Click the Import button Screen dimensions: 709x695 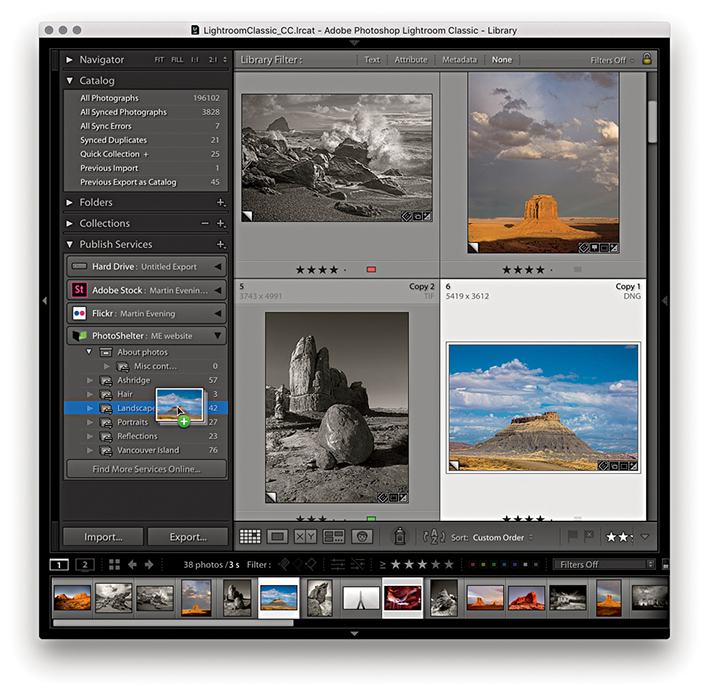pyautogui.click(x=103, y=537)
